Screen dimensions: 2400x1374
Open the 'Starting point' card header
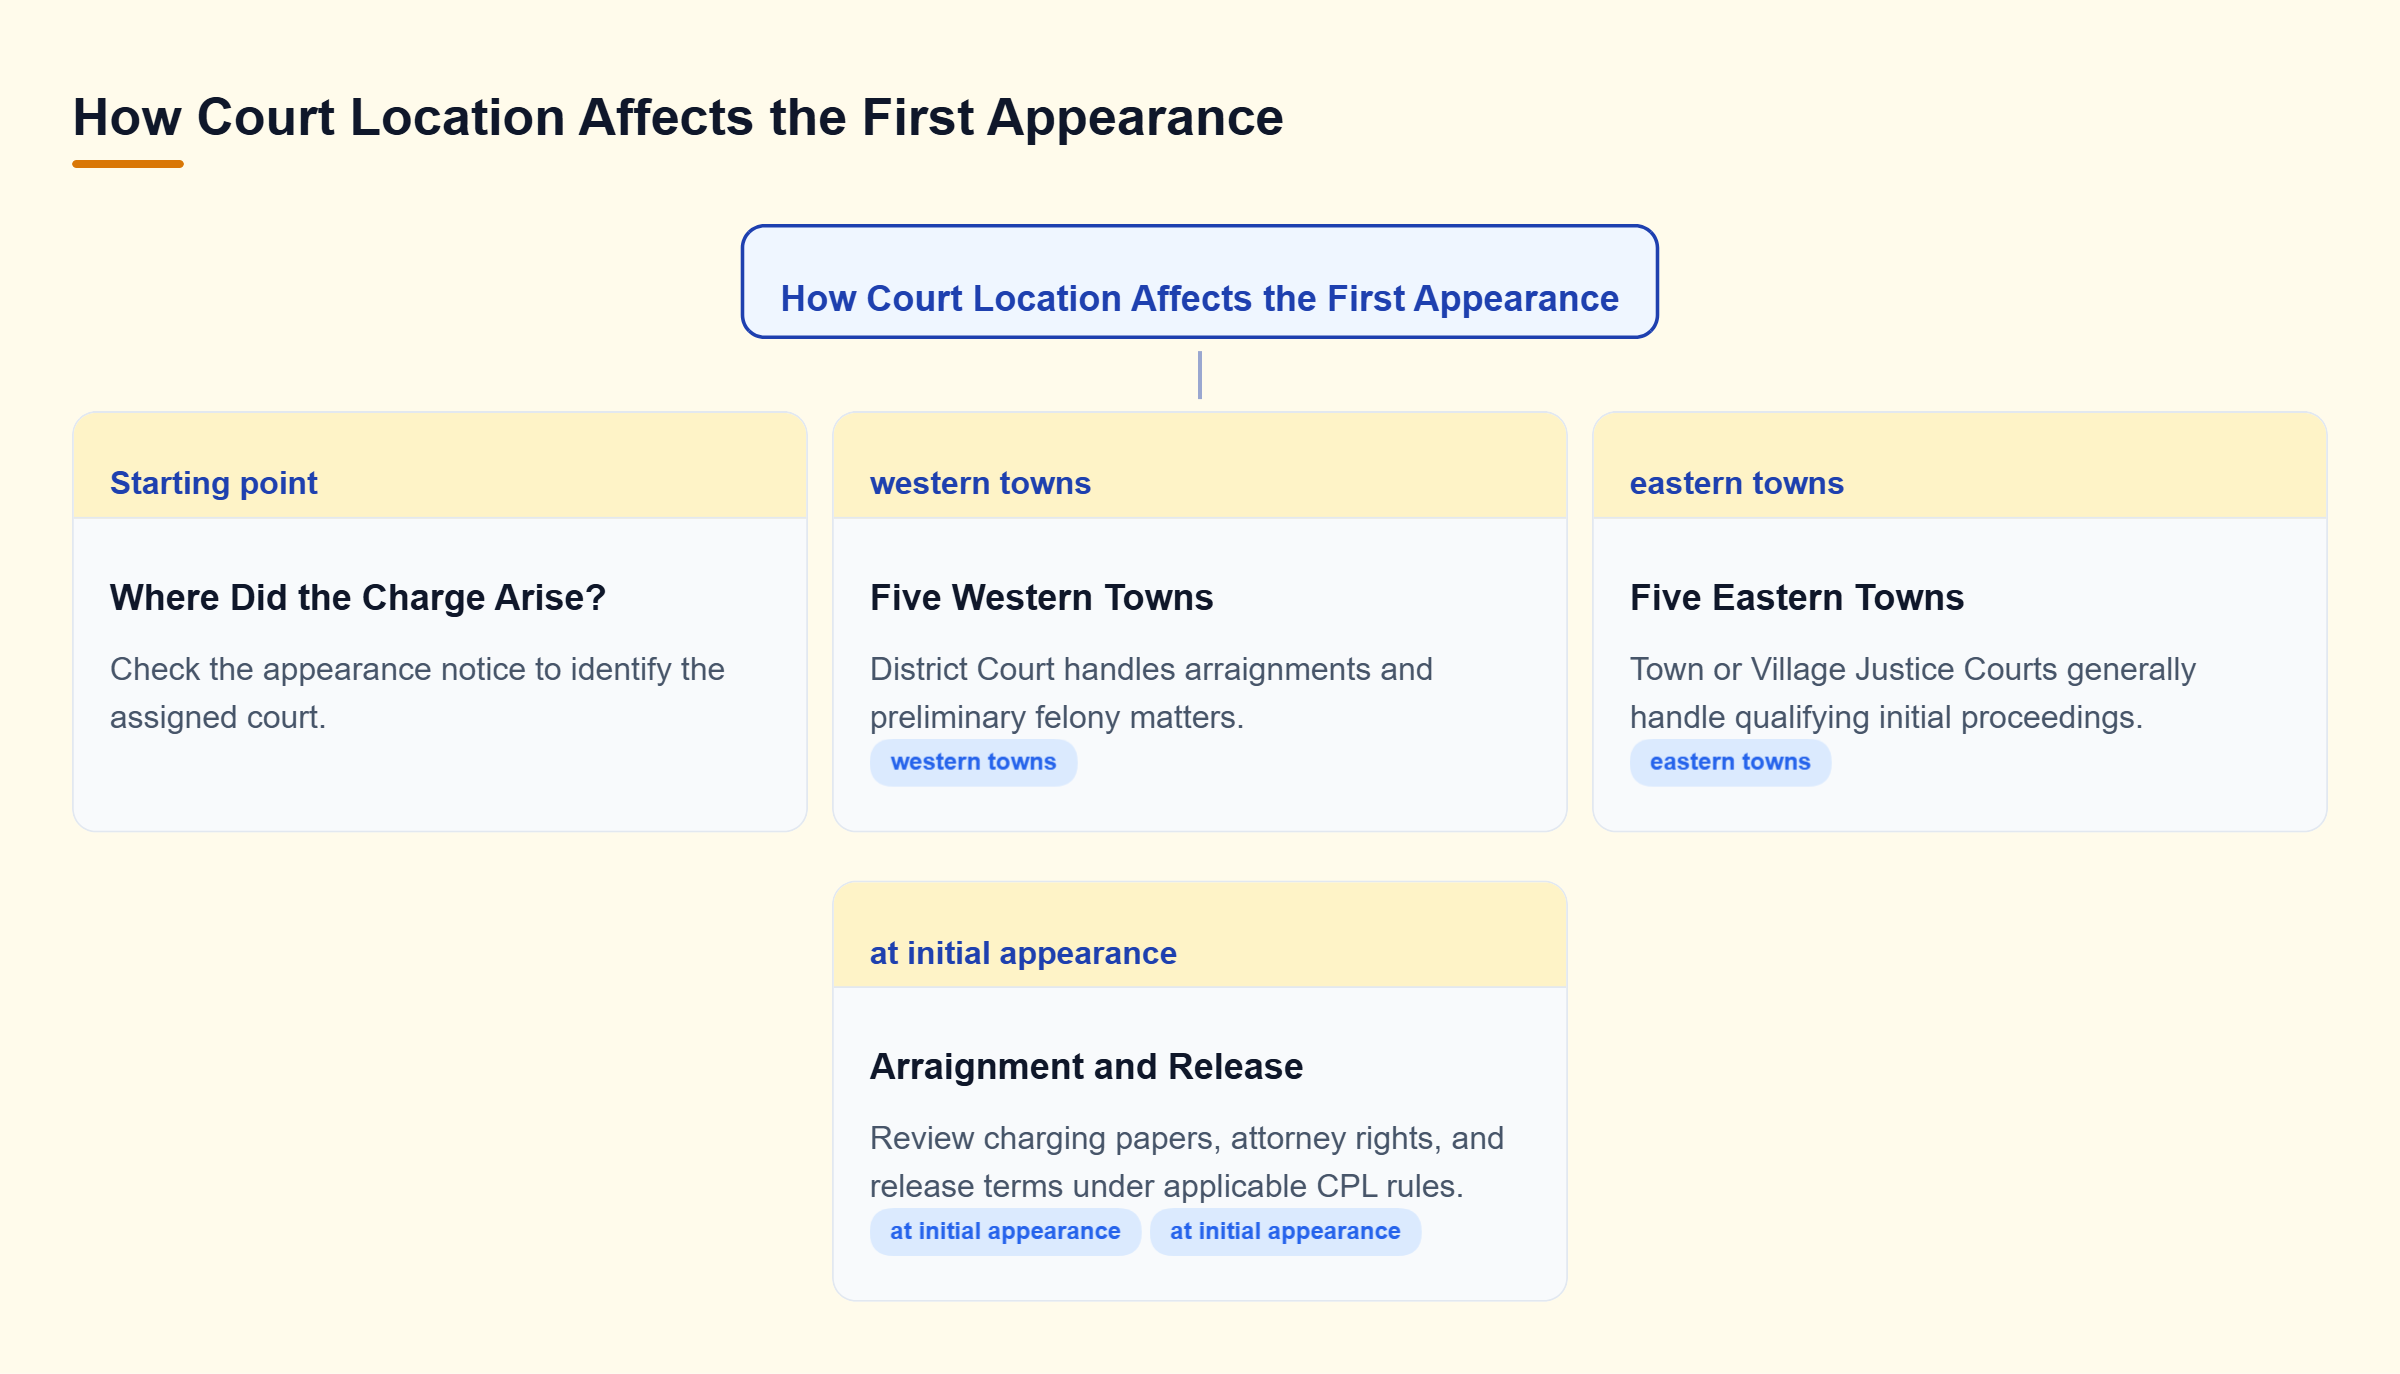tap(440, 466)
